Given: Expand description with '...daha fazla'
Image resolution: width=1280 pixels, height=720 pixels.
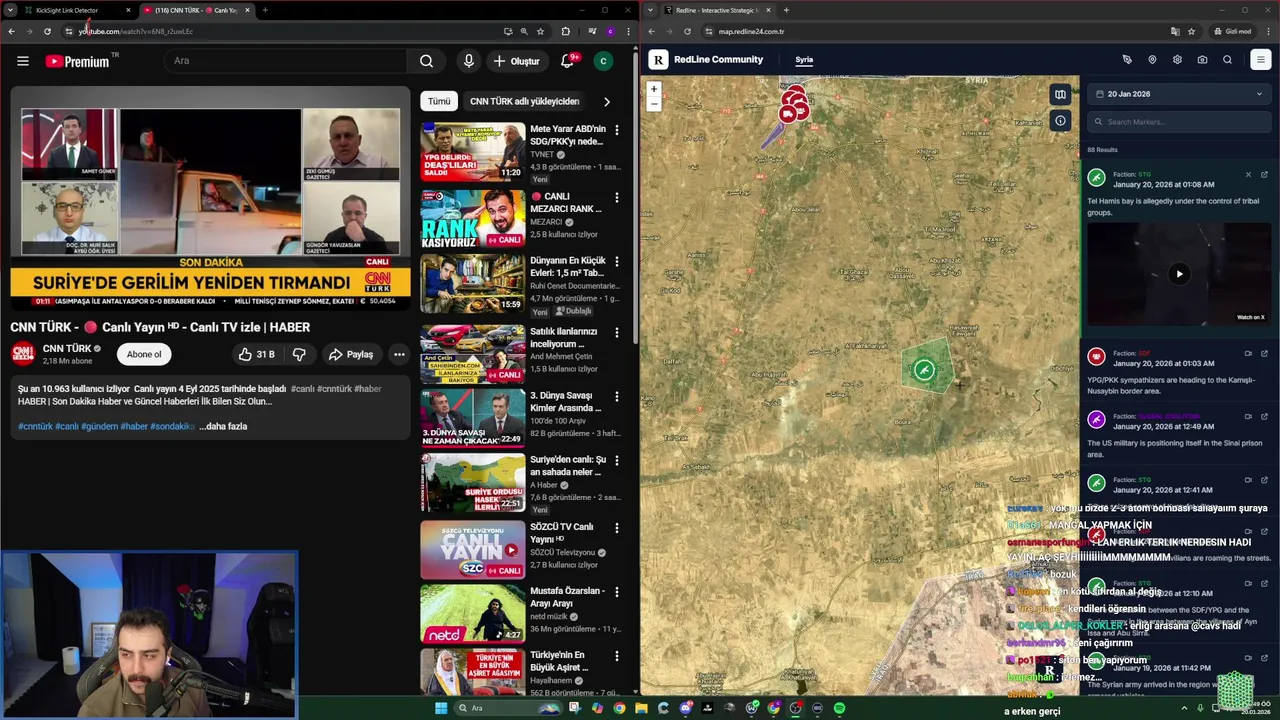Looking at the screenshot, I should pos(223,426).
